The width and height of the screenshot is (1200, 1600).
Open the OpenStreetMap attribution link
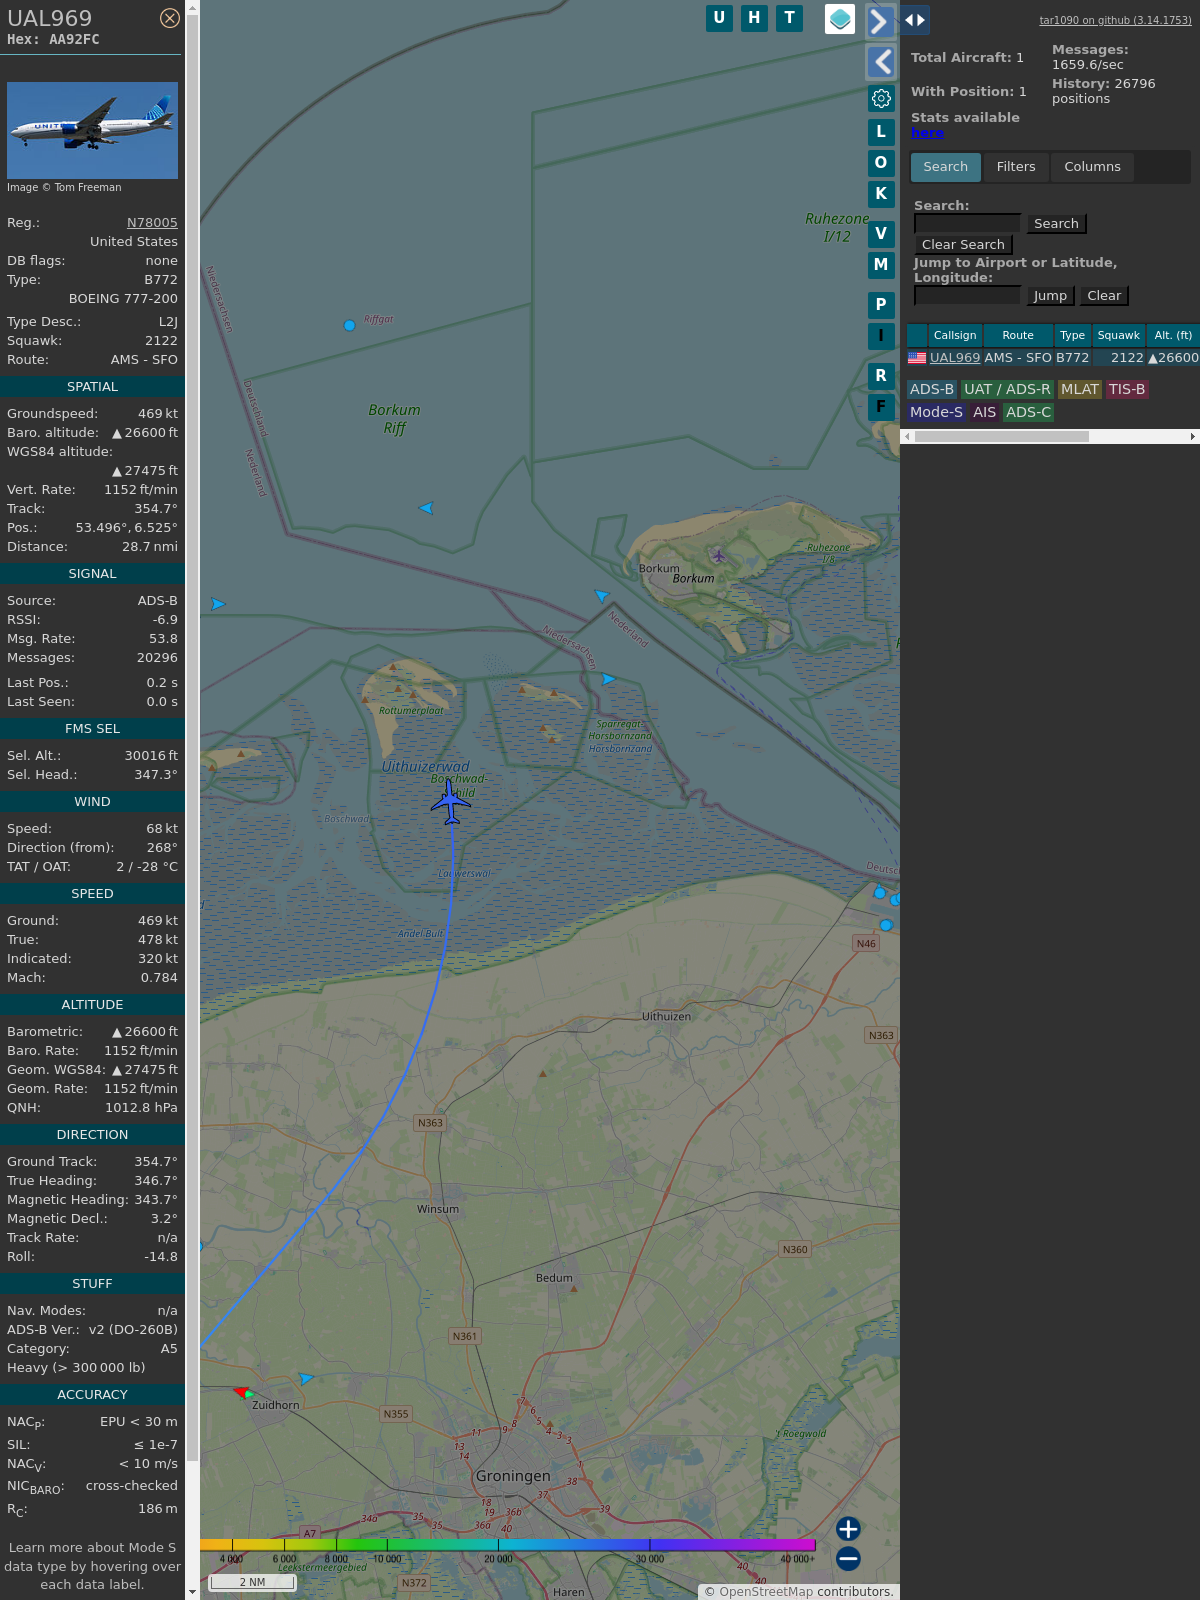766,1592
